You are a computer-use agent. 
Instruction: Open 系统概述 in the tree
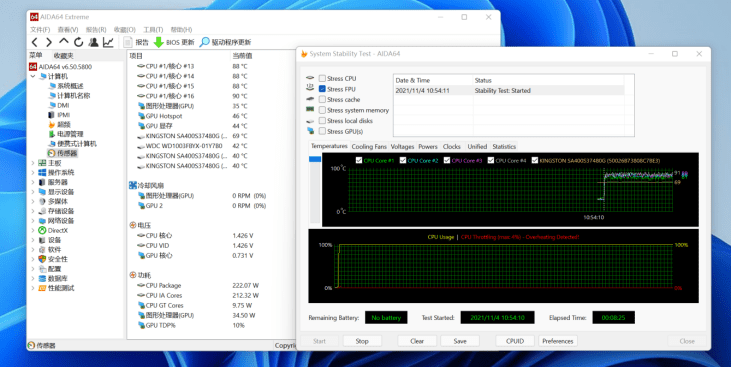click(x=66, y=86)
